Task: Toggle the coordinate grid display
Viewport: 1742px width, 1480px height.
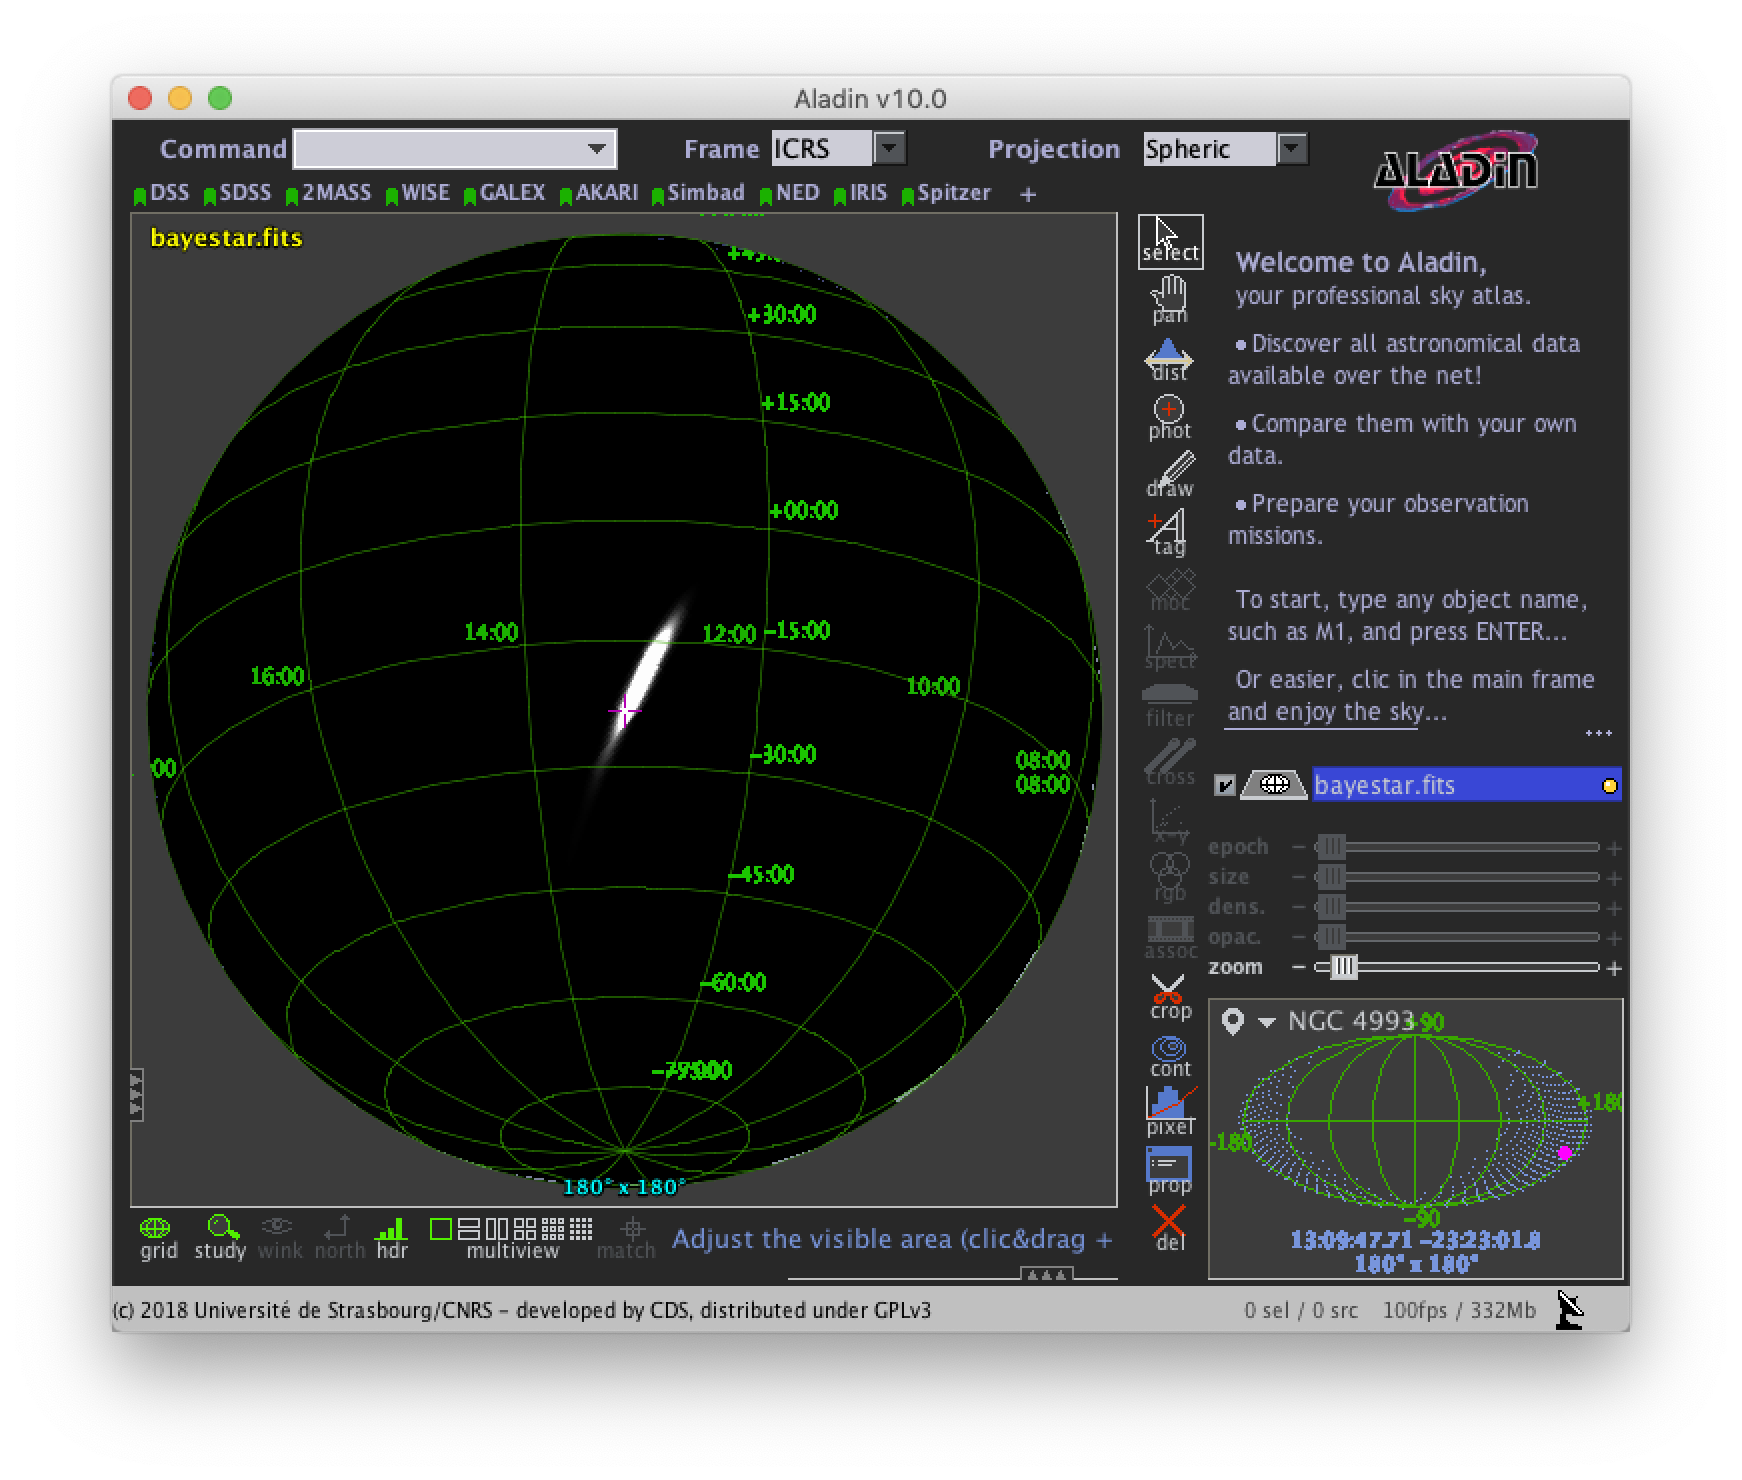Action: tap(157, 1238)
